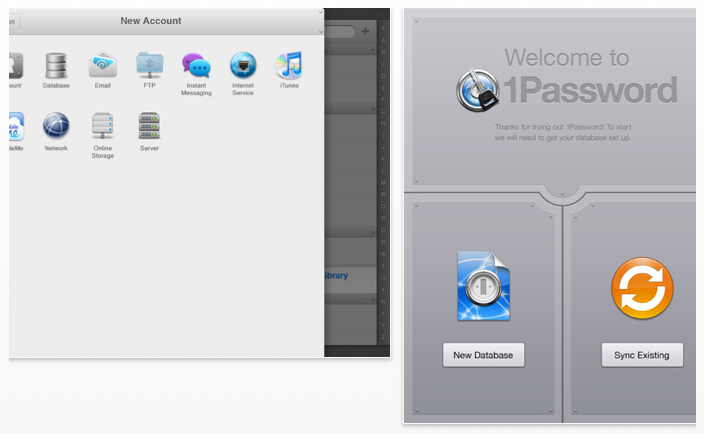Click the New Account popover title
The height and width of the screenshot is (434, 704).
tap(151, 21)
